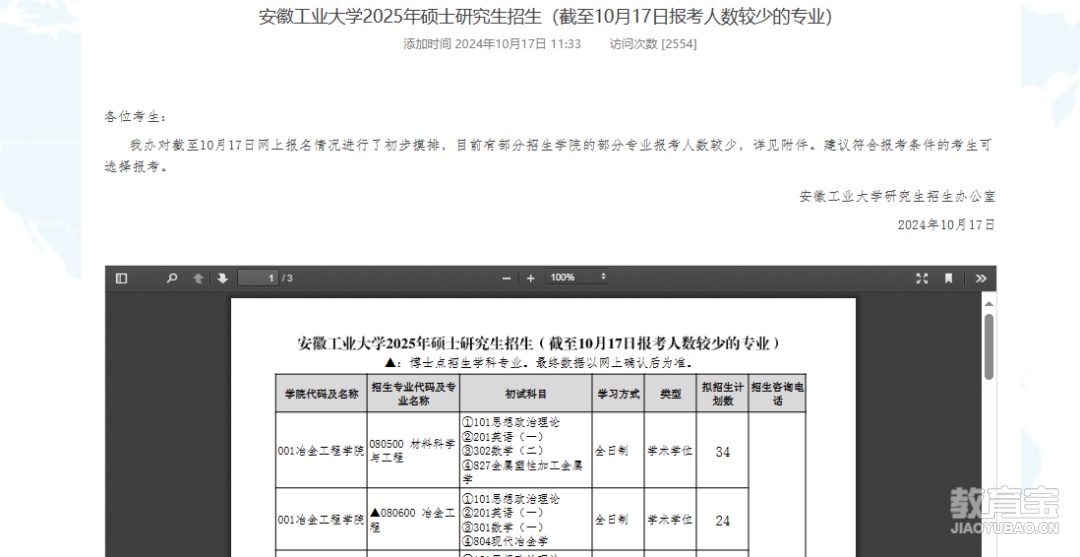The height and width of the screenshot is (557, 1080).
Task: Click the date '2024年10月17日' under signature
Action: (x=946, y=225)
